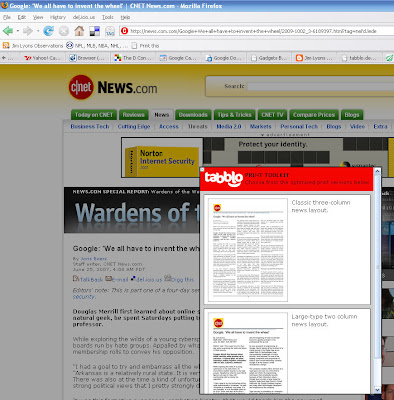Switch to the Yahoo! Ca... browser tab
The image size is (394, 400).
pyautogui.click(x=43, y=58)
